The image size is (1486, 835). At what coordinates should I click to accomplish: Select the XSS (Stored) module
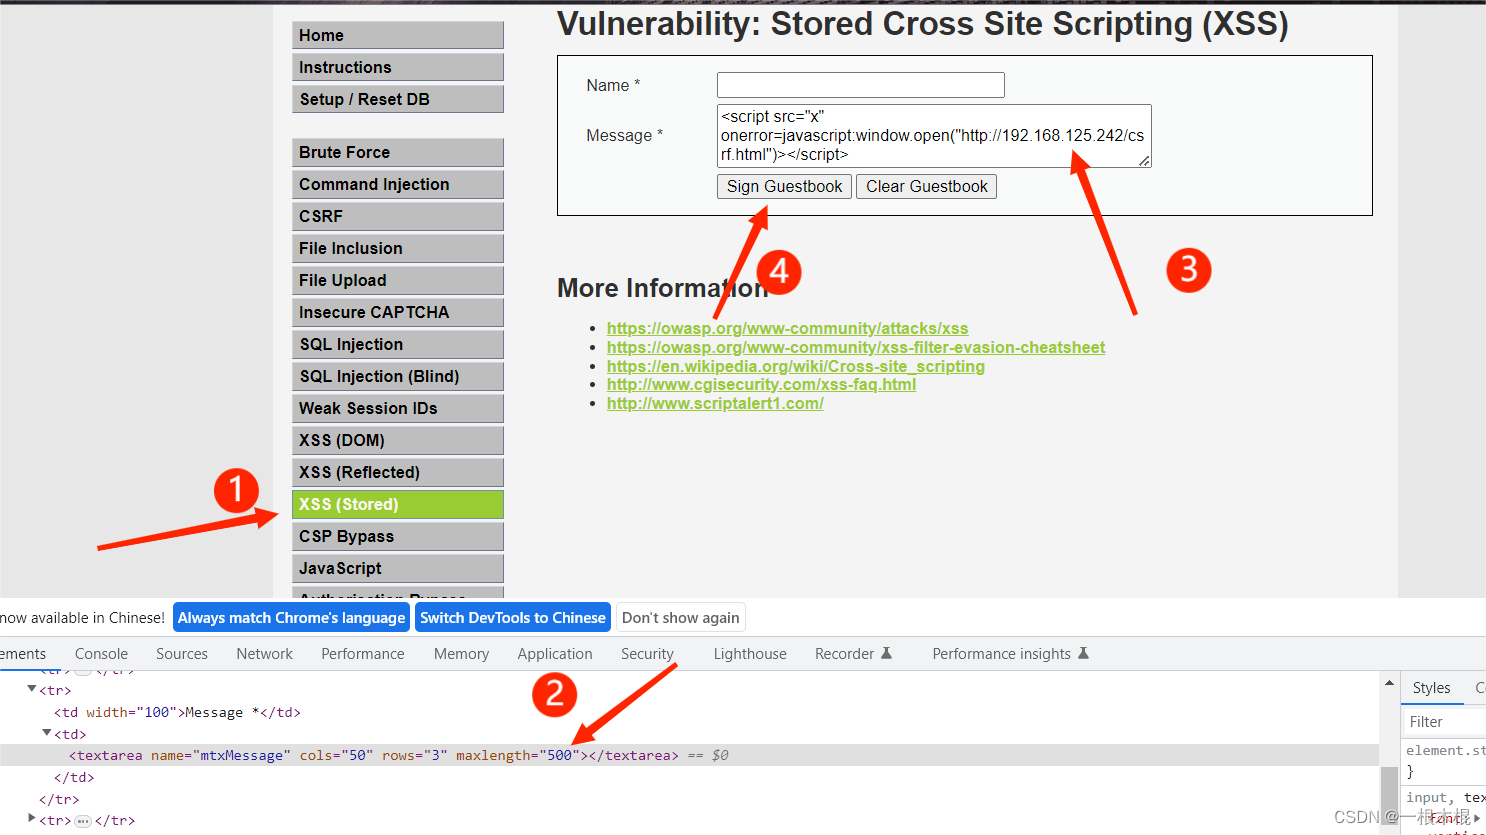pos(398,504)
